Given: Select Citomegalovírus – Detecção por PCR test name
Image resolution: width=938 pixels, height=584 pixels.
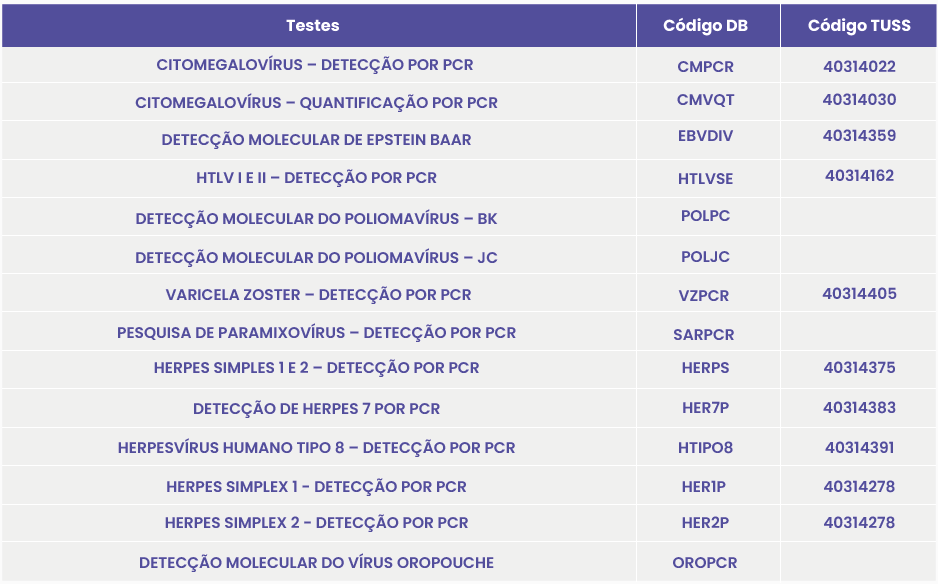Looking at the screenshot, I should tap(315, 65).
